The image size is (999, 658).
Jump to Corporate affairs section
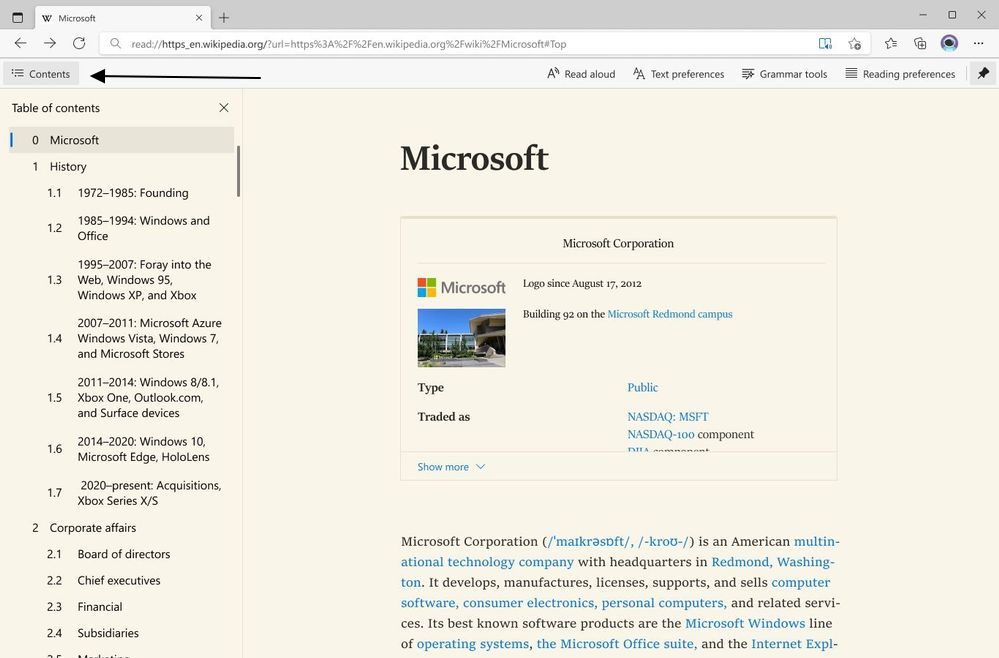coord(122,528)
